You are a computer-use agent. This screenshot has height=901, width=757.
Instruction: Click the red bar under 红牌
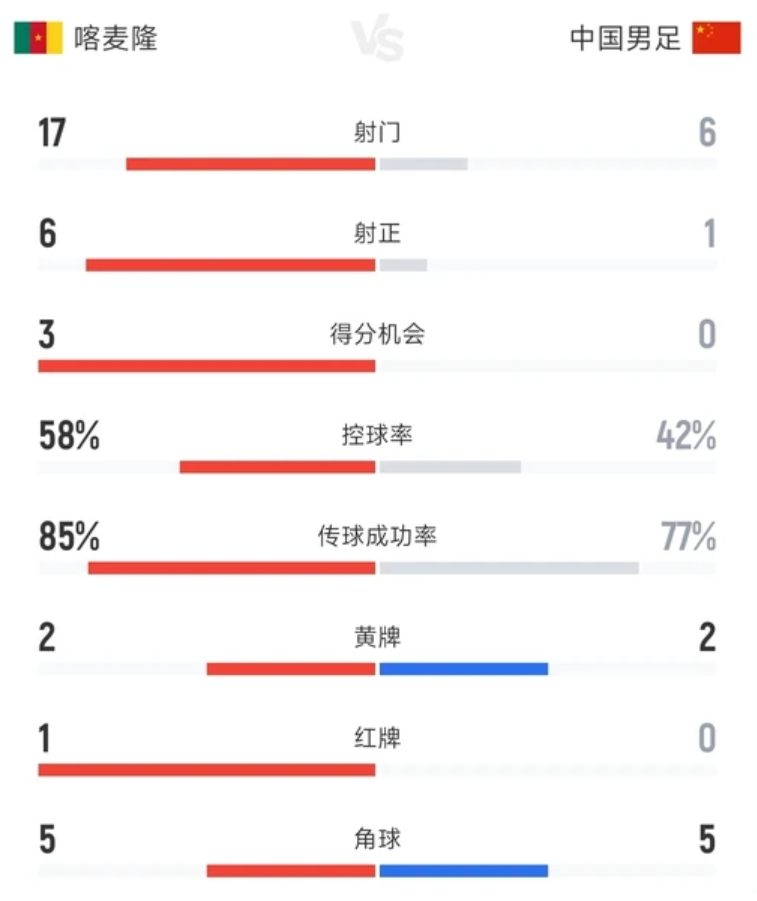[x=207, y=770]
